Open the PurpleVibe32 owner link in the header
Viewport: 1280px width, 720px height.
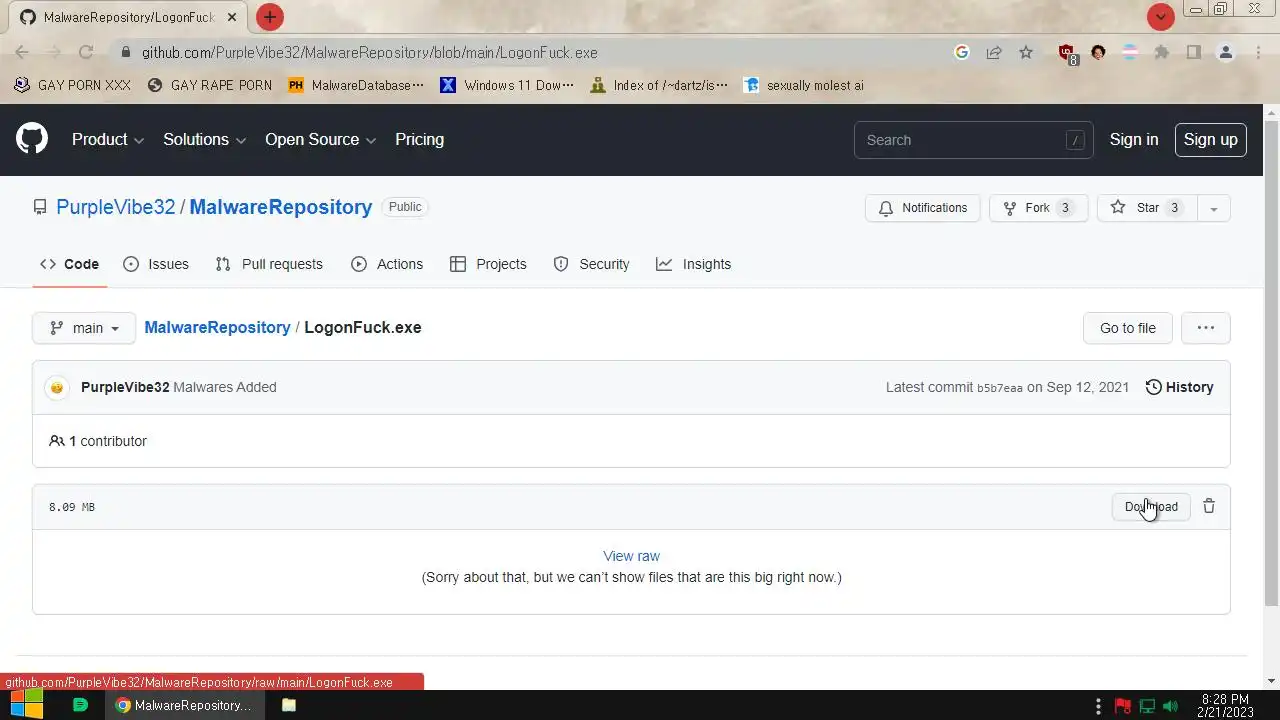[116, 207]
